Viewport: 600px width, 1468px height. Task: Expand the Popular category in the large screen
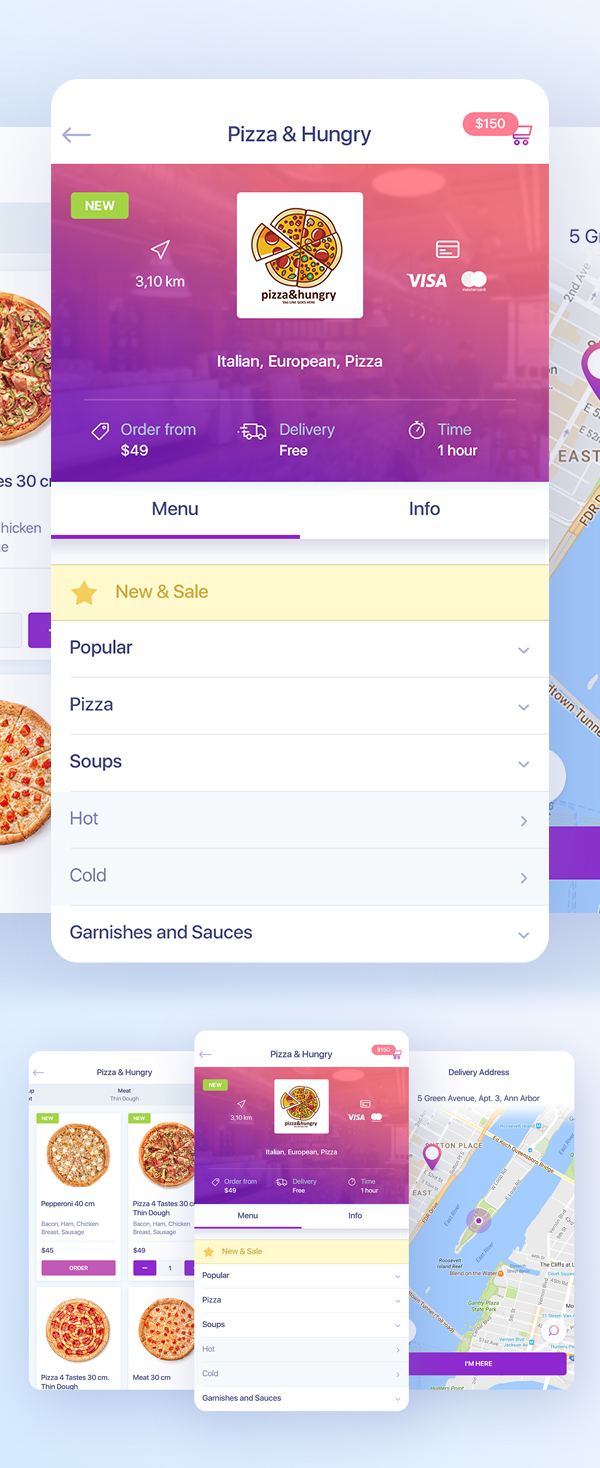[523, 650]
